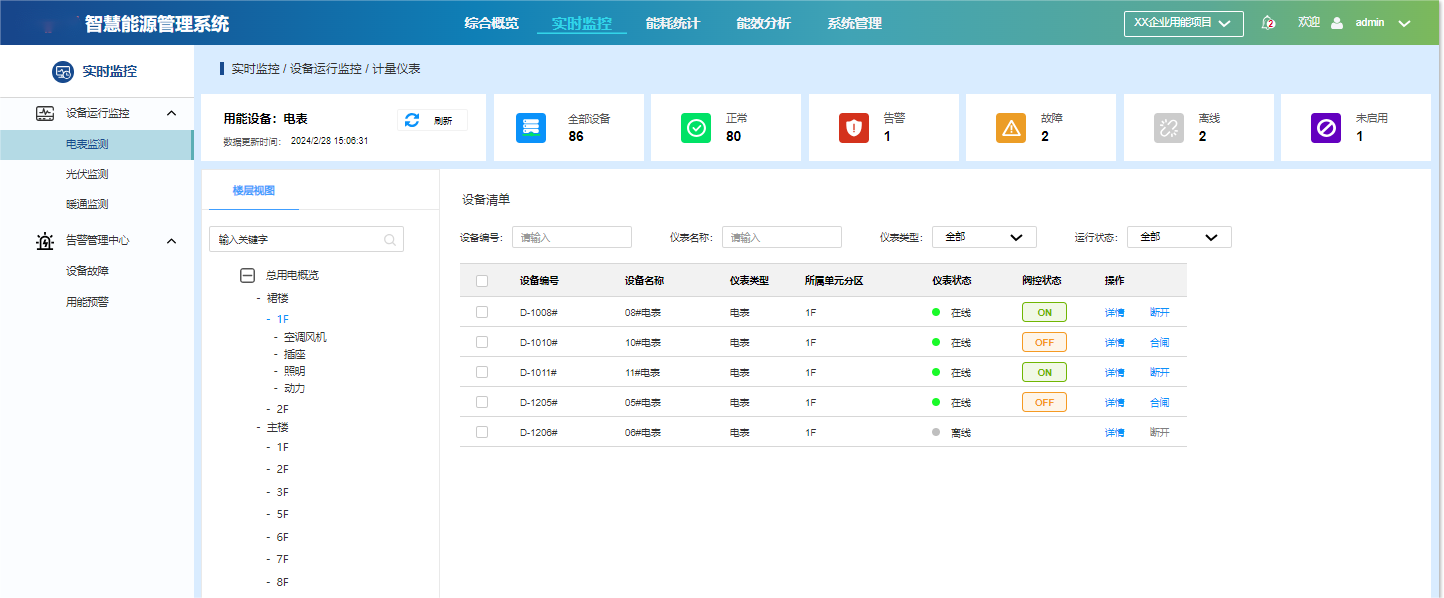
Task: Click the search magnifier in keyword box
Action: point(390,240)
